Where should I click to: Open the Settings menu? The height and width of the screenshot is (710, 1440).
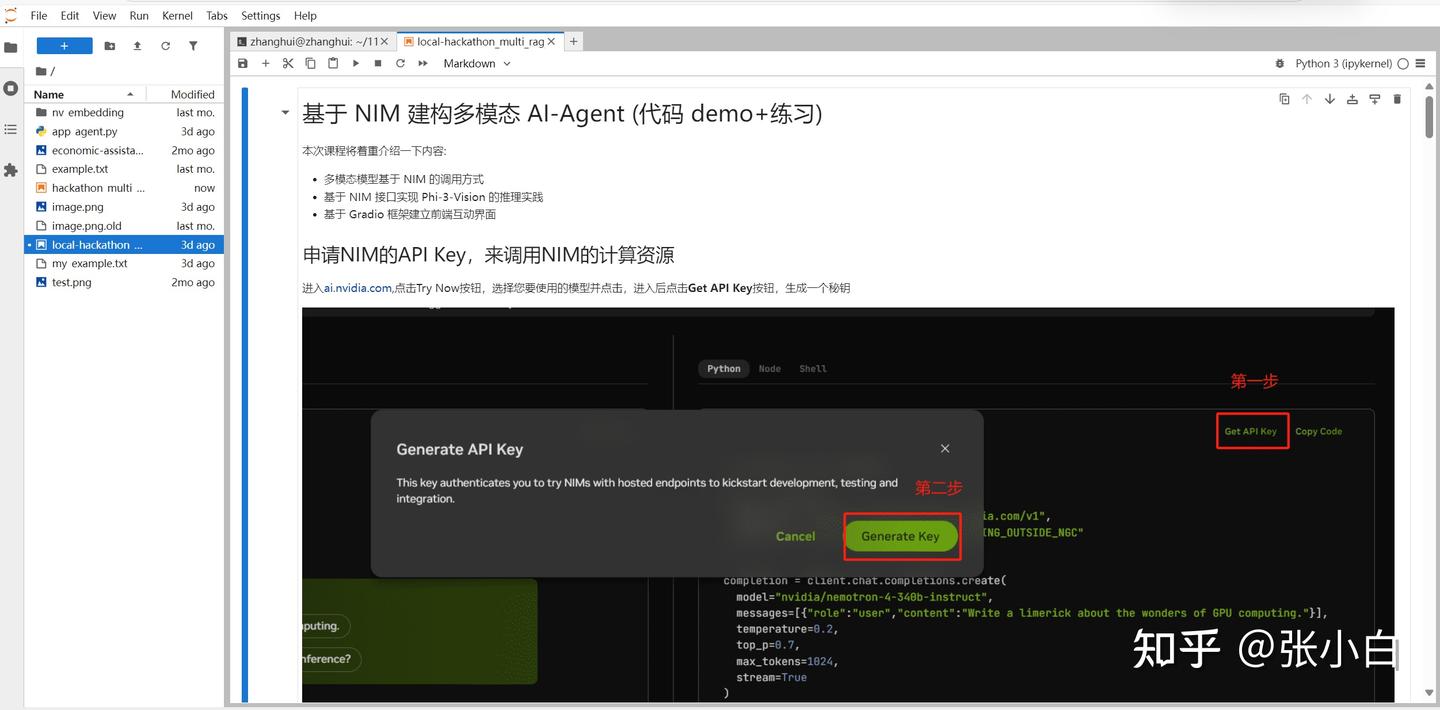[261, 15]
